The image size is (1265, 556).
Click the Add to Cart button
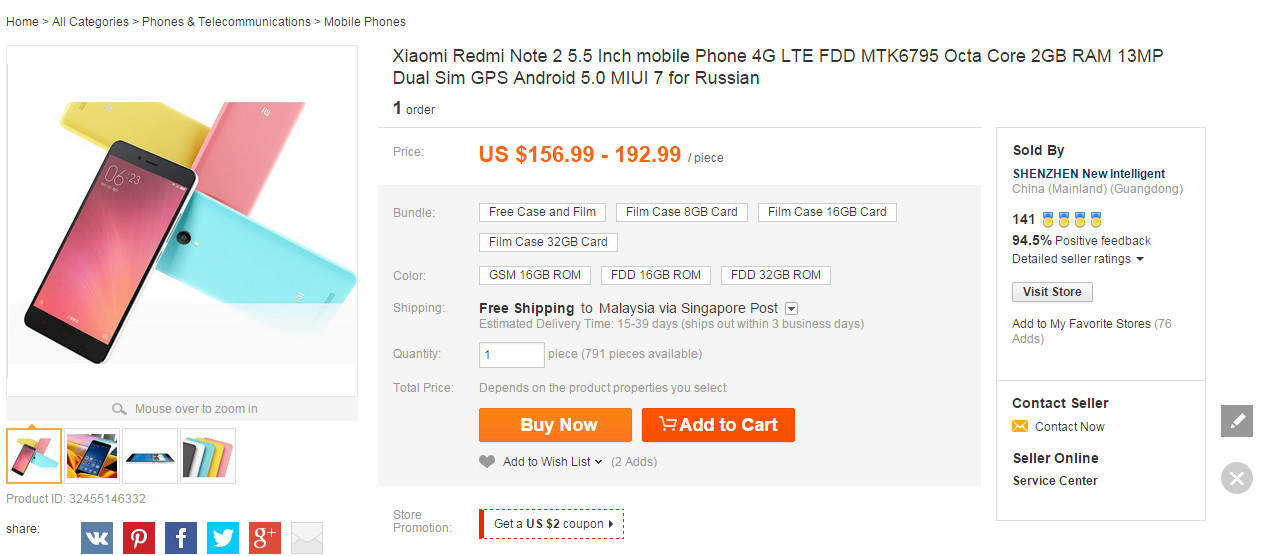click(718, 425)
